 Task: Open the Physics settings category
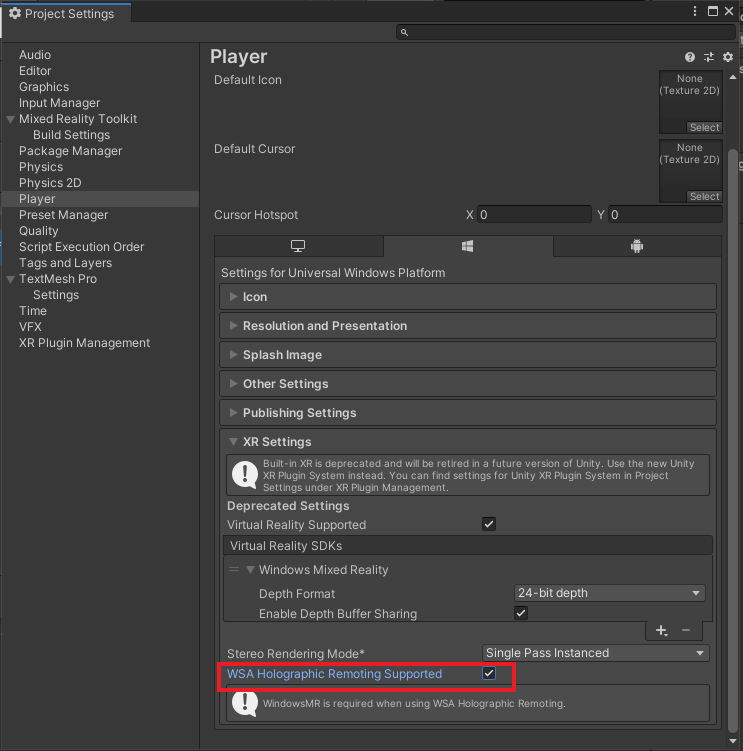coord(41,167)
